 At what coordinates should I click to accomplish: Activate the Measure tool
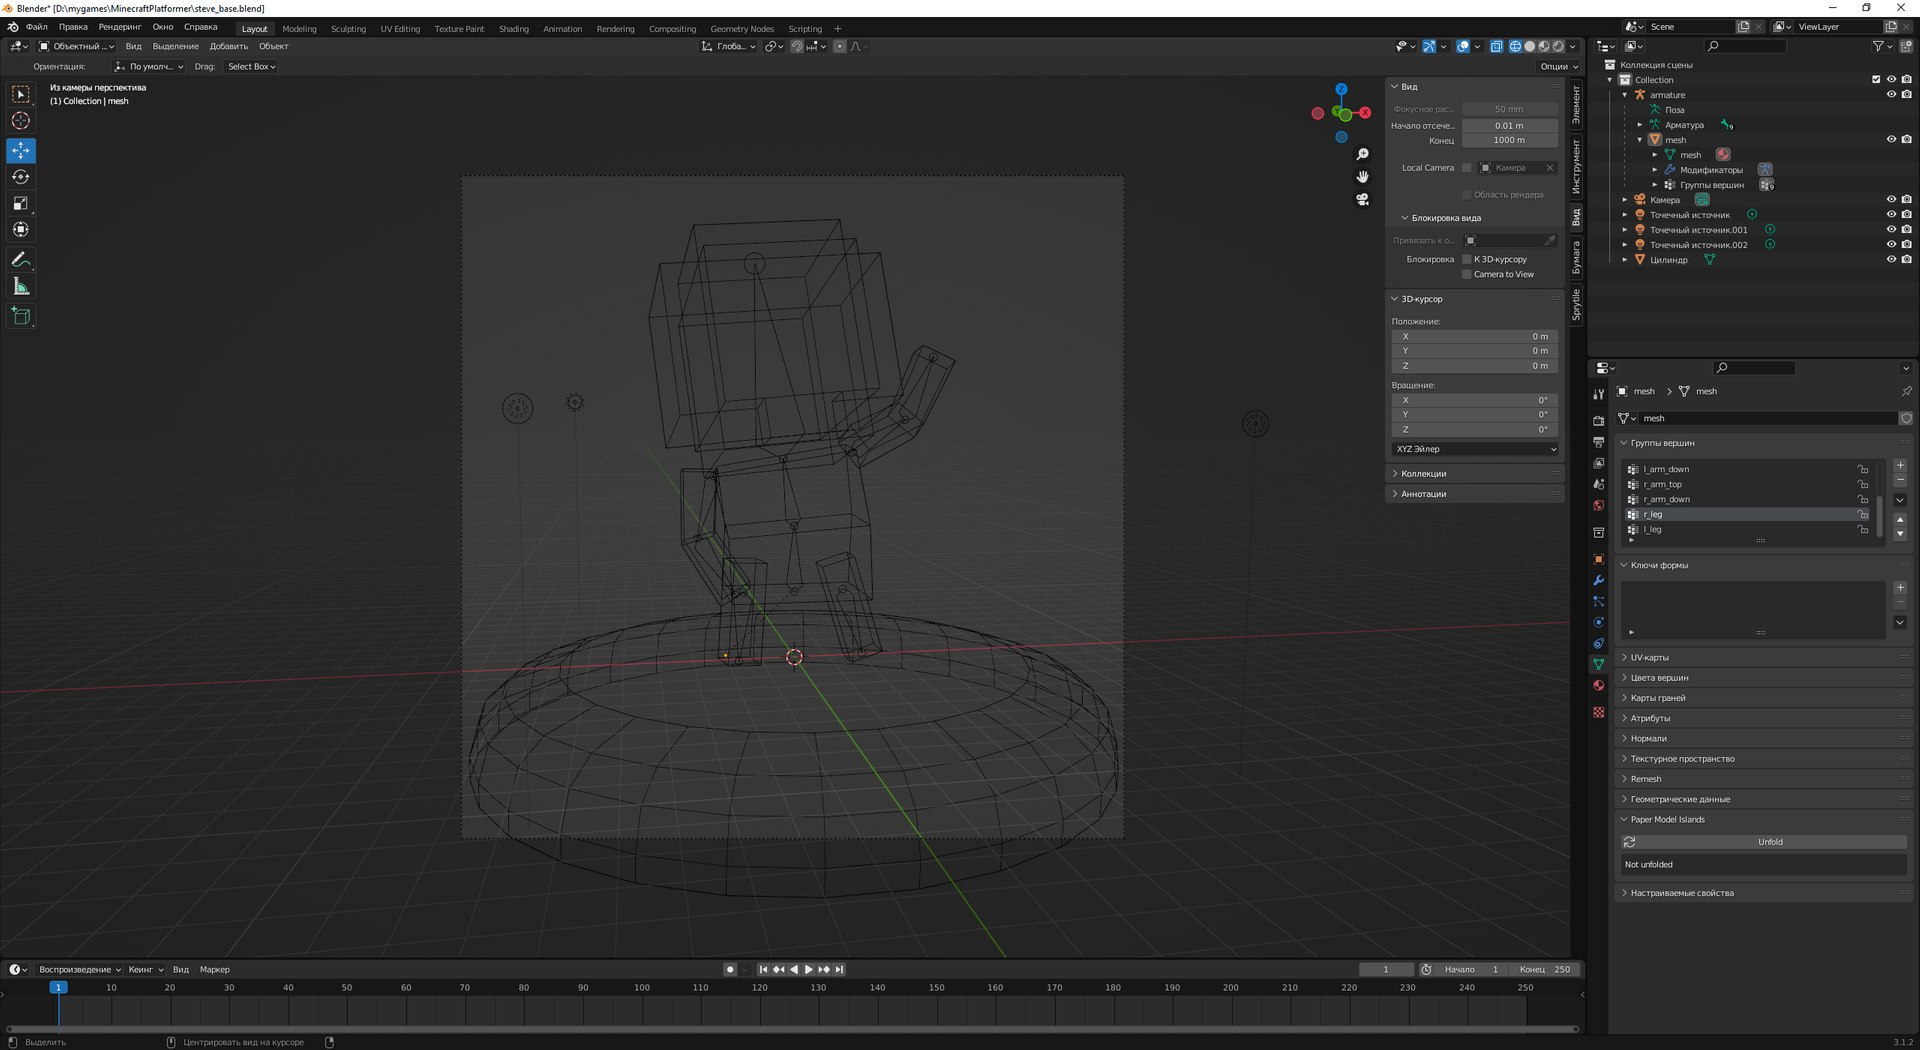(x=21, y=287)
